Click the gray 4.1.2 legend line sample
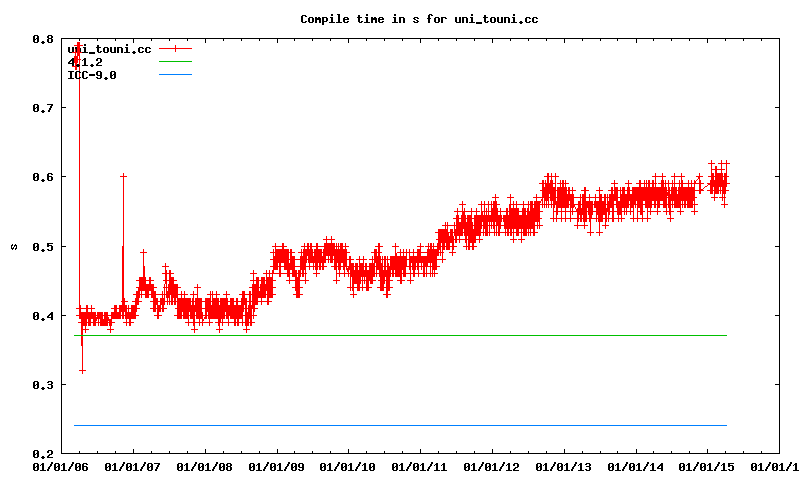The height and width of the screenshot is (480, 800). [x=174, y=62]
